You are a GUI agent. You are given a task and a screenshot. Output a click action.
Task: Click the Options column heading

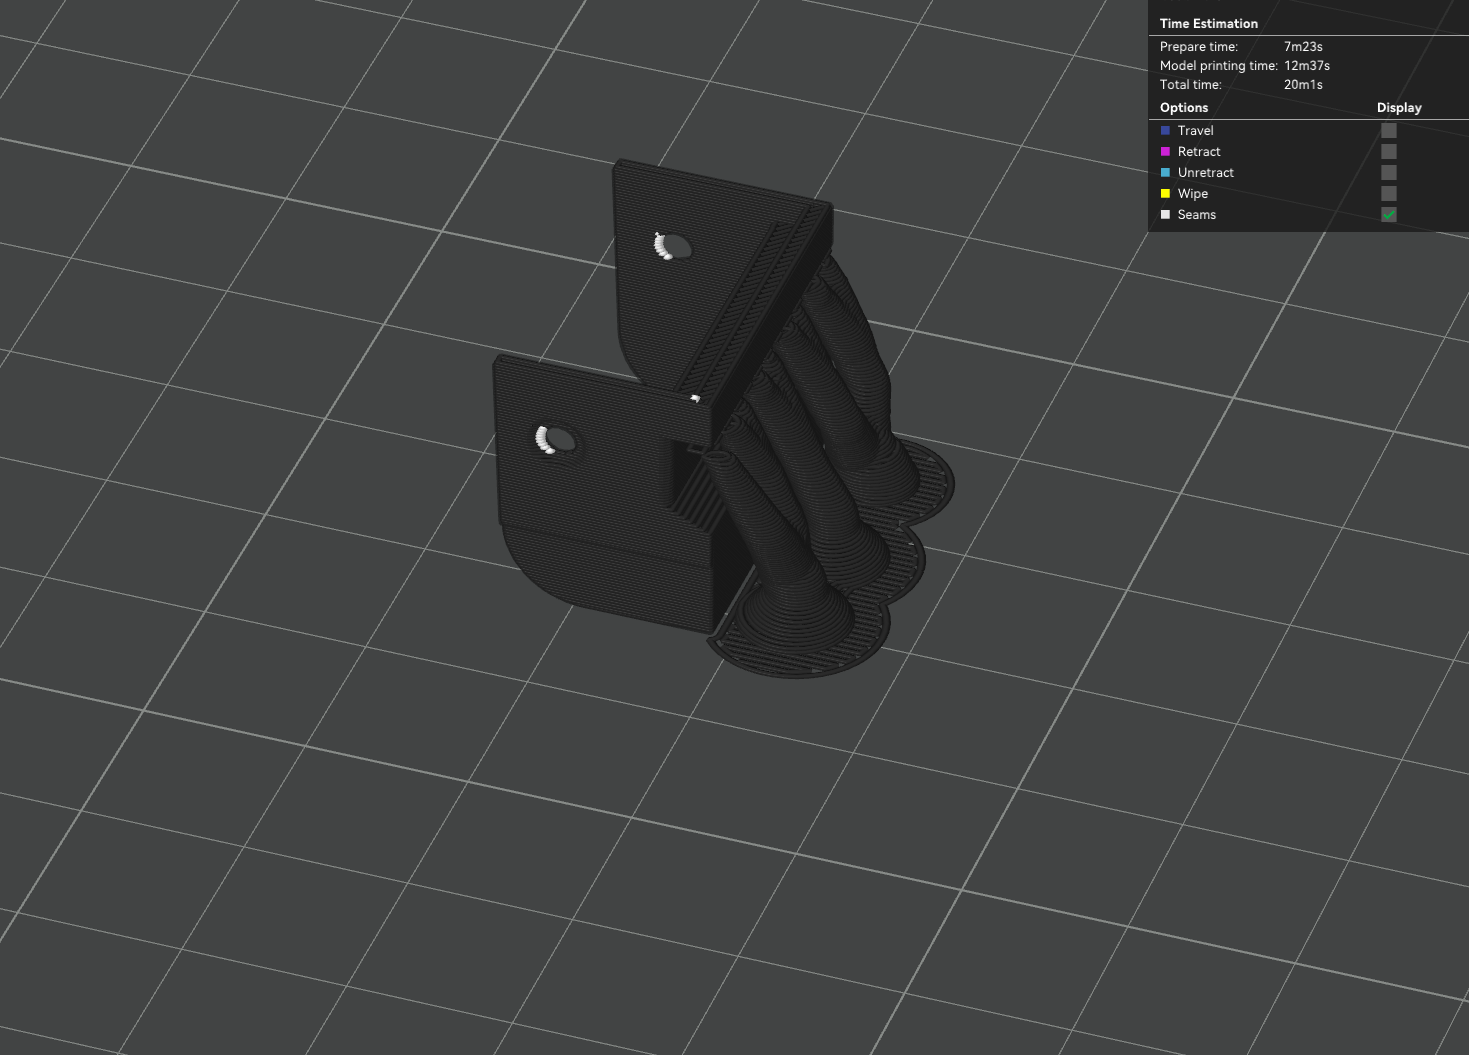coord(1184,107)
